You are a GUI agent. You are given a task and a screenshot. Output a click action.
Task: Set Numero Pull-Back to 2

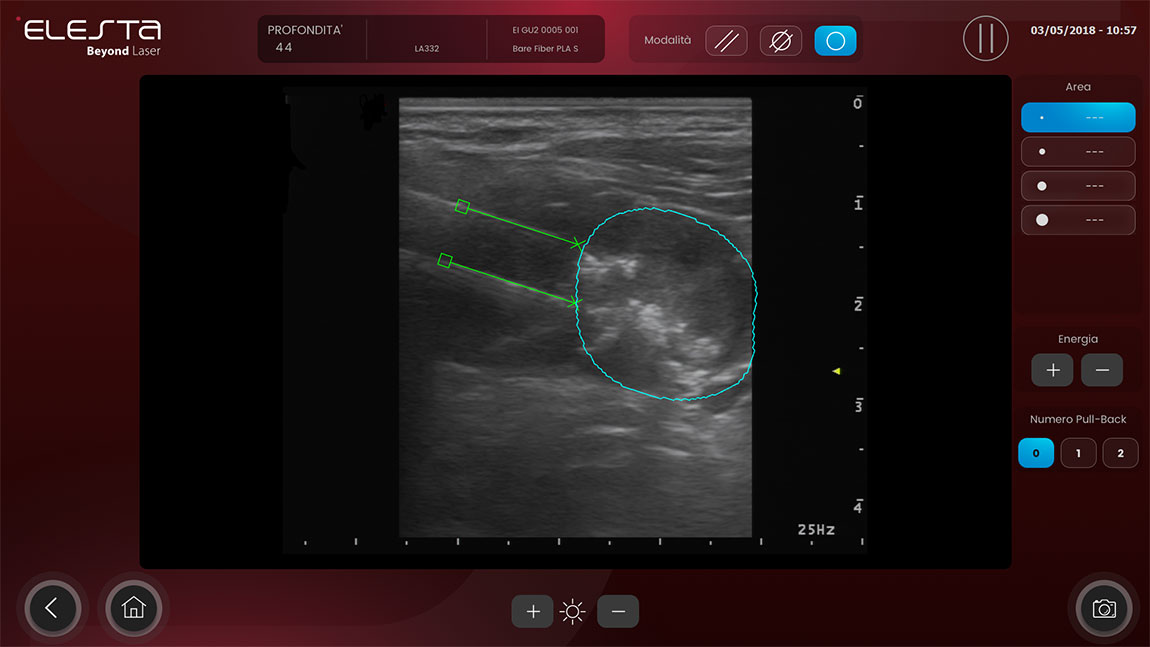pyautogui.click(x=1120, y=453)
